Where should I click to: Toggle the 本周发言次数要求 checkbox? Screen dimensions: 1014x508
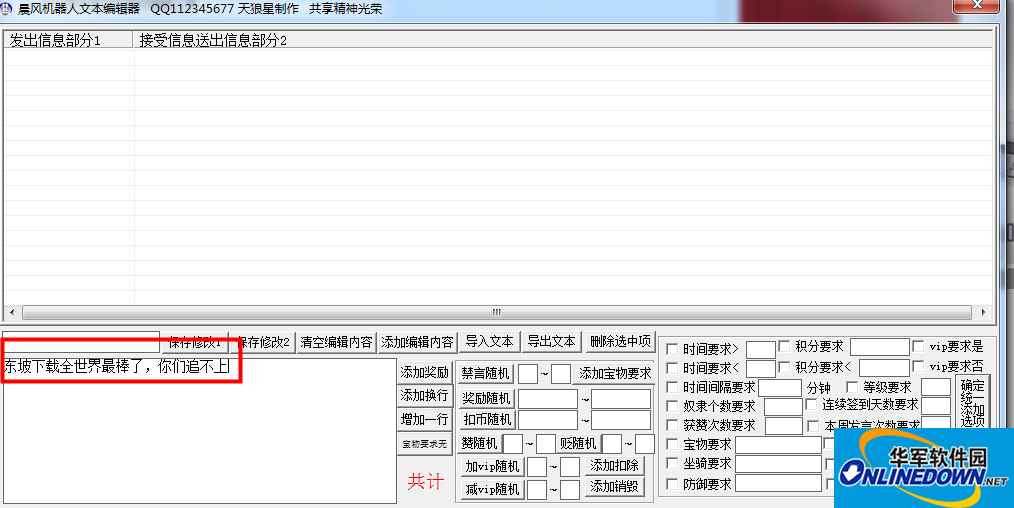click(x=814, y=426)
